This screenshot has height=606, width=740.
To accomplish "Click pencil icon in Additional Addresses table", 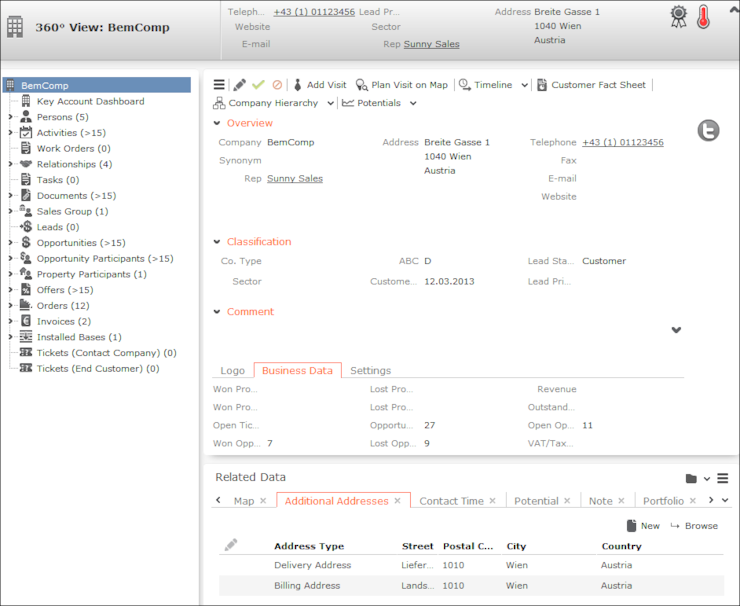I will [231, 545].
